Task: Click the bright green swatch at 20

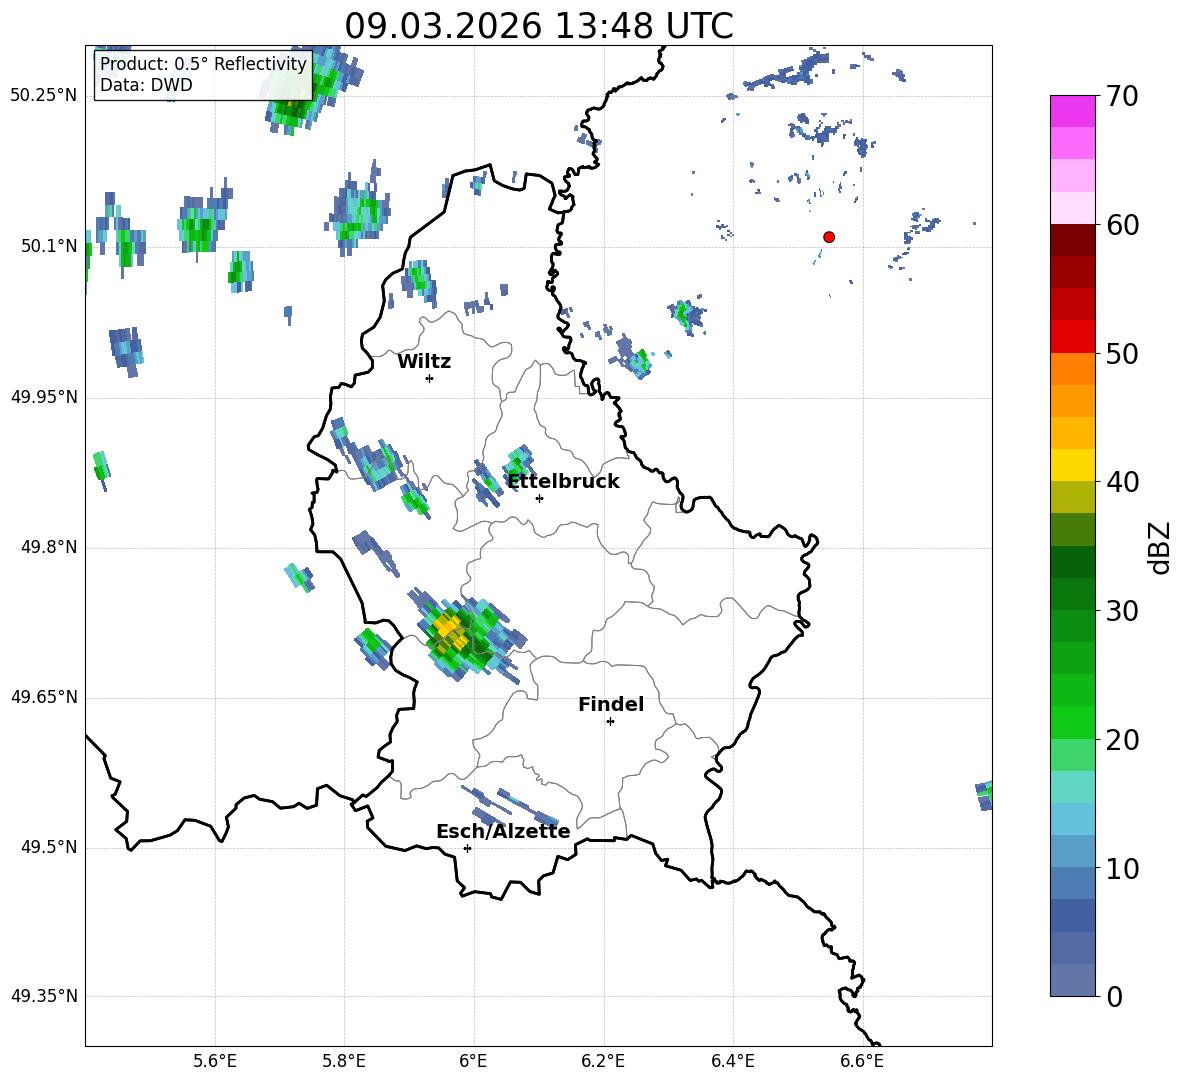Action: click(1072, 722)
